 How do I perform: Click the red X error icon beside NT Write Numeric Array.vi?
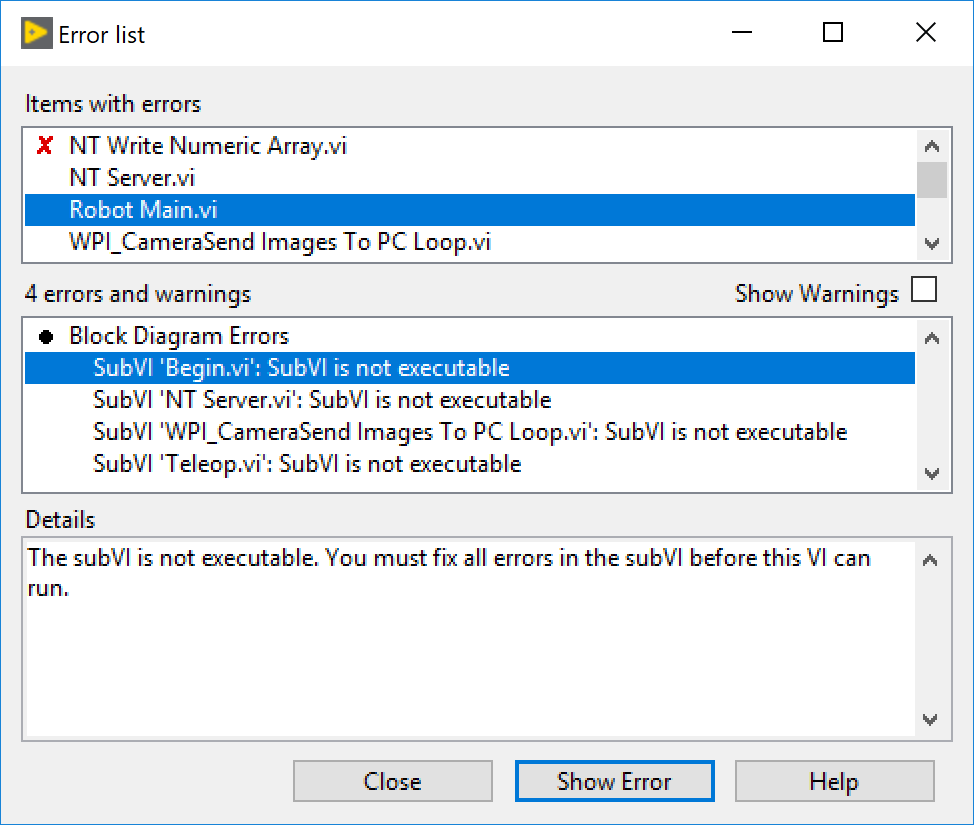[45, 145]
